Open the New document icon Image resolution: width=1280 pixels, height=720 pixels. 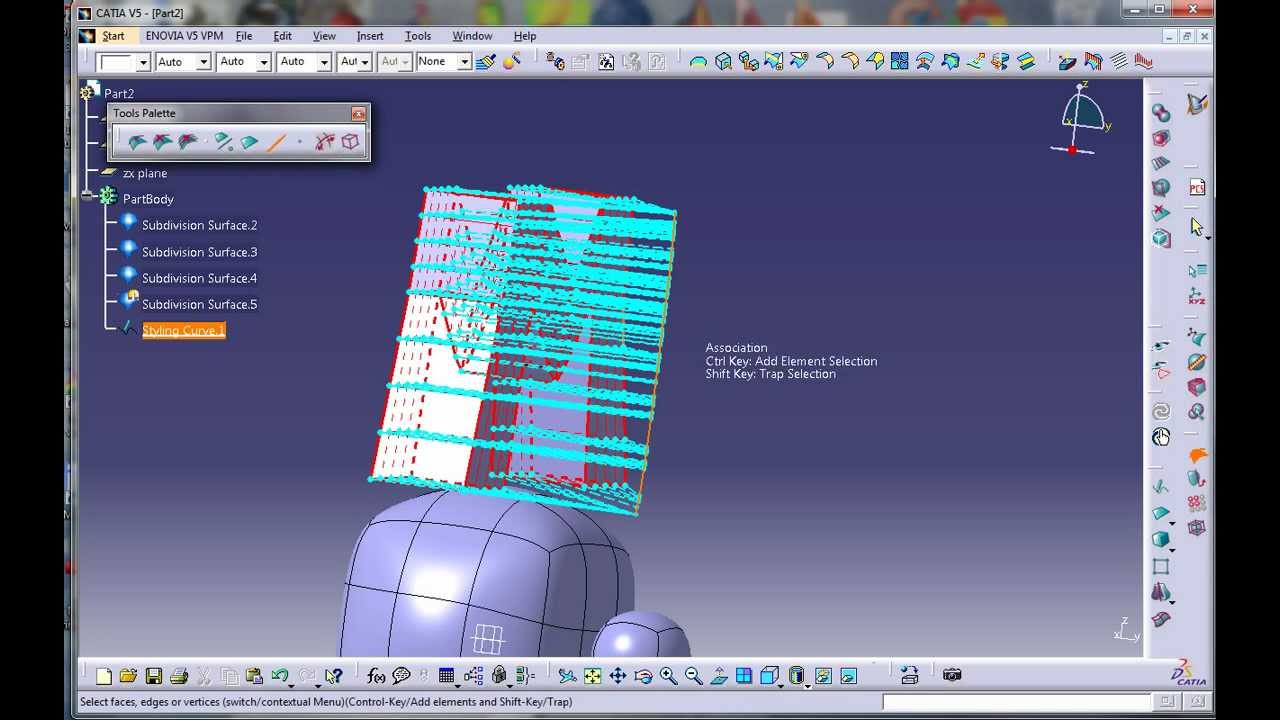[x=104, y=676]
